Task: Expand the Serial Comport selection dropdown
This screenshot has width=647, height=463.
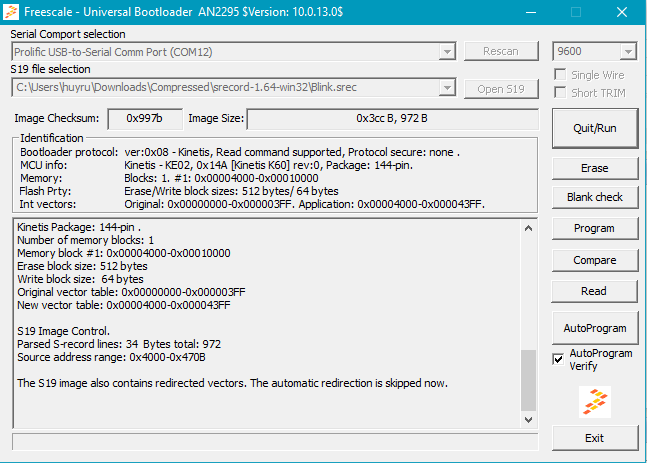Action: click(447, 52)
